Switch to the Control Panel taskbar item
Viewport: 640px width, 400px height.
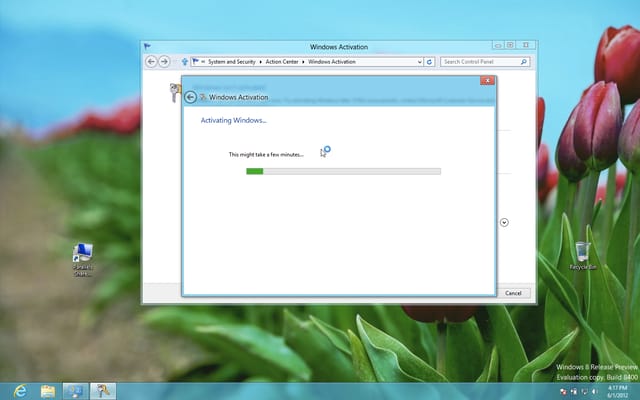pos(76,391)
